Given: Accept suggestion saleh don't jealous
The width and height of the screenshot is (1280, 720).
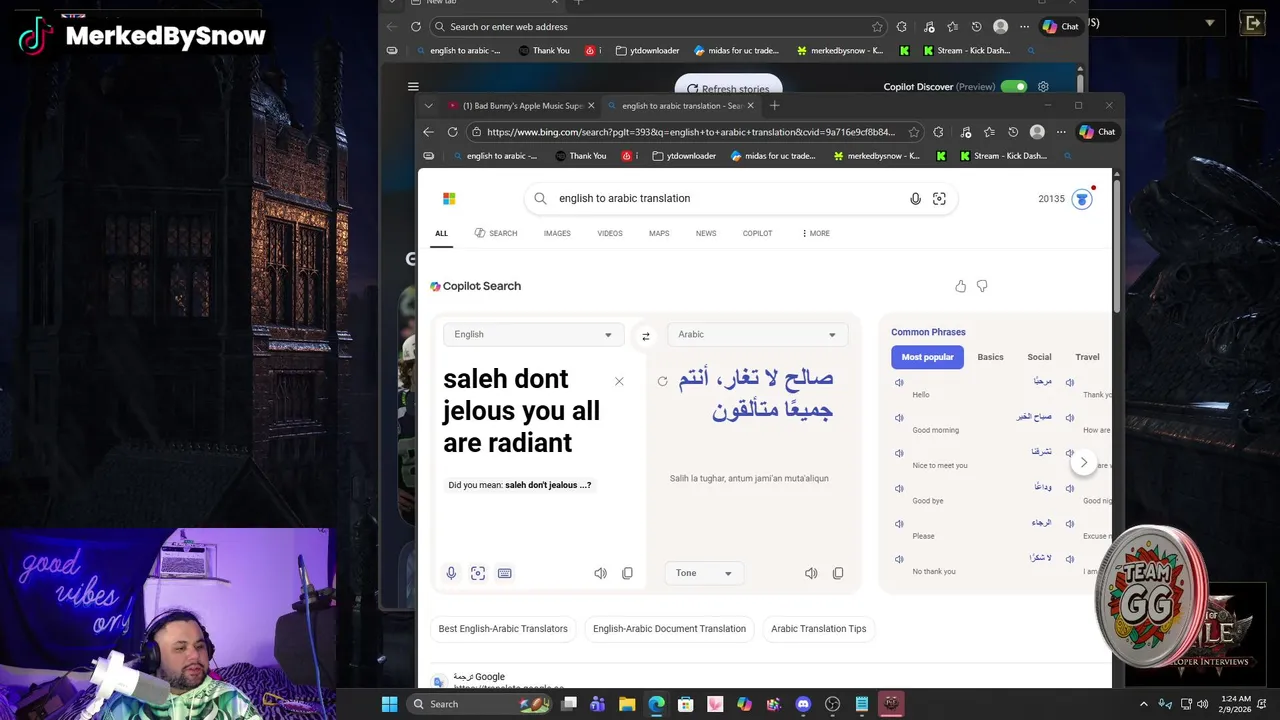Looking at the screenshot, I should (548, 485).
